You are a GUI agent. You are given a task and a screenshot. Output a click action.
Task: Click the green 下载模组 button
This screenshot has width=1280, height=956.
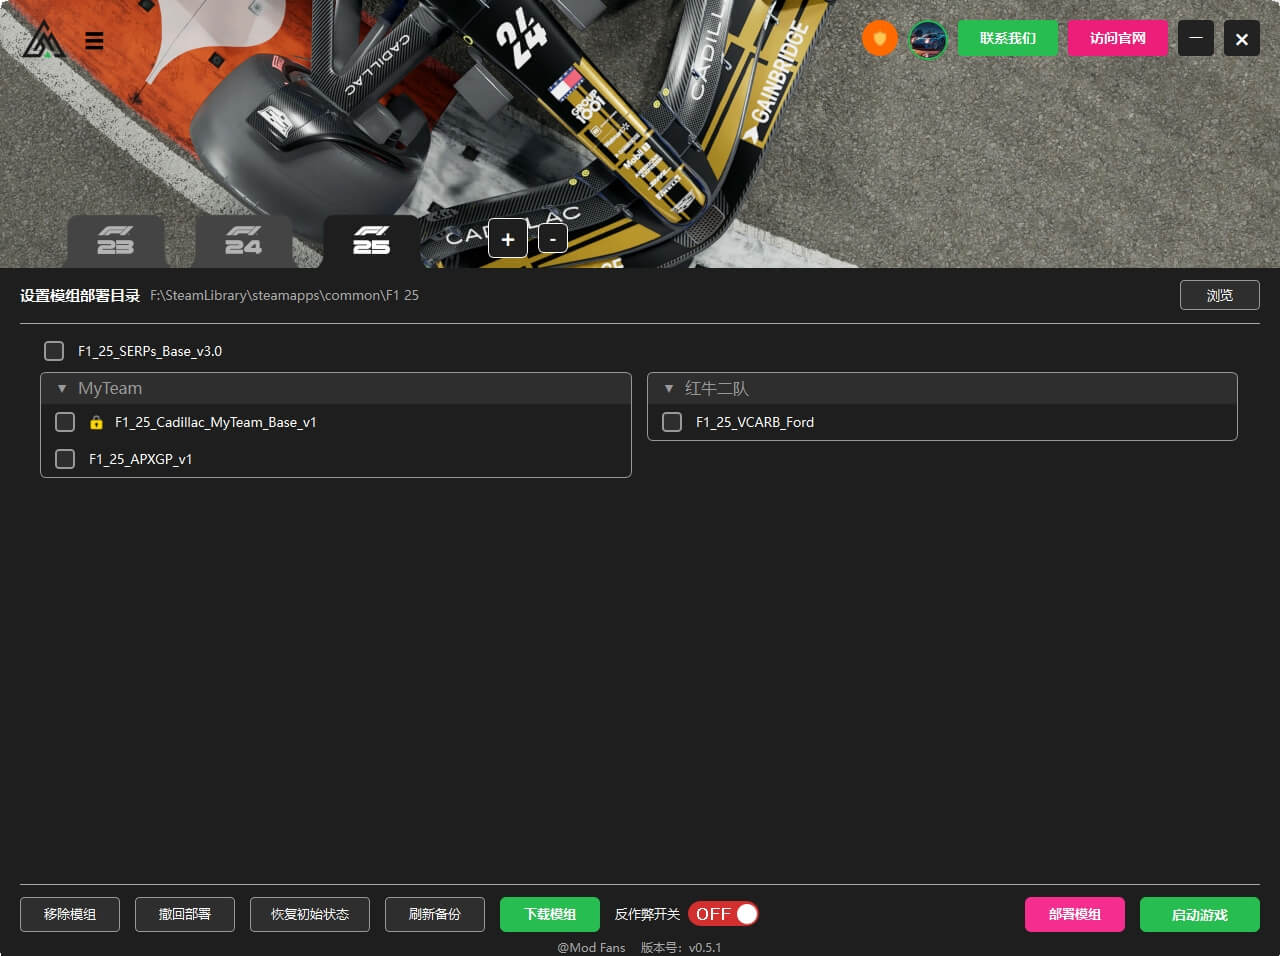(x=550, y=914)
